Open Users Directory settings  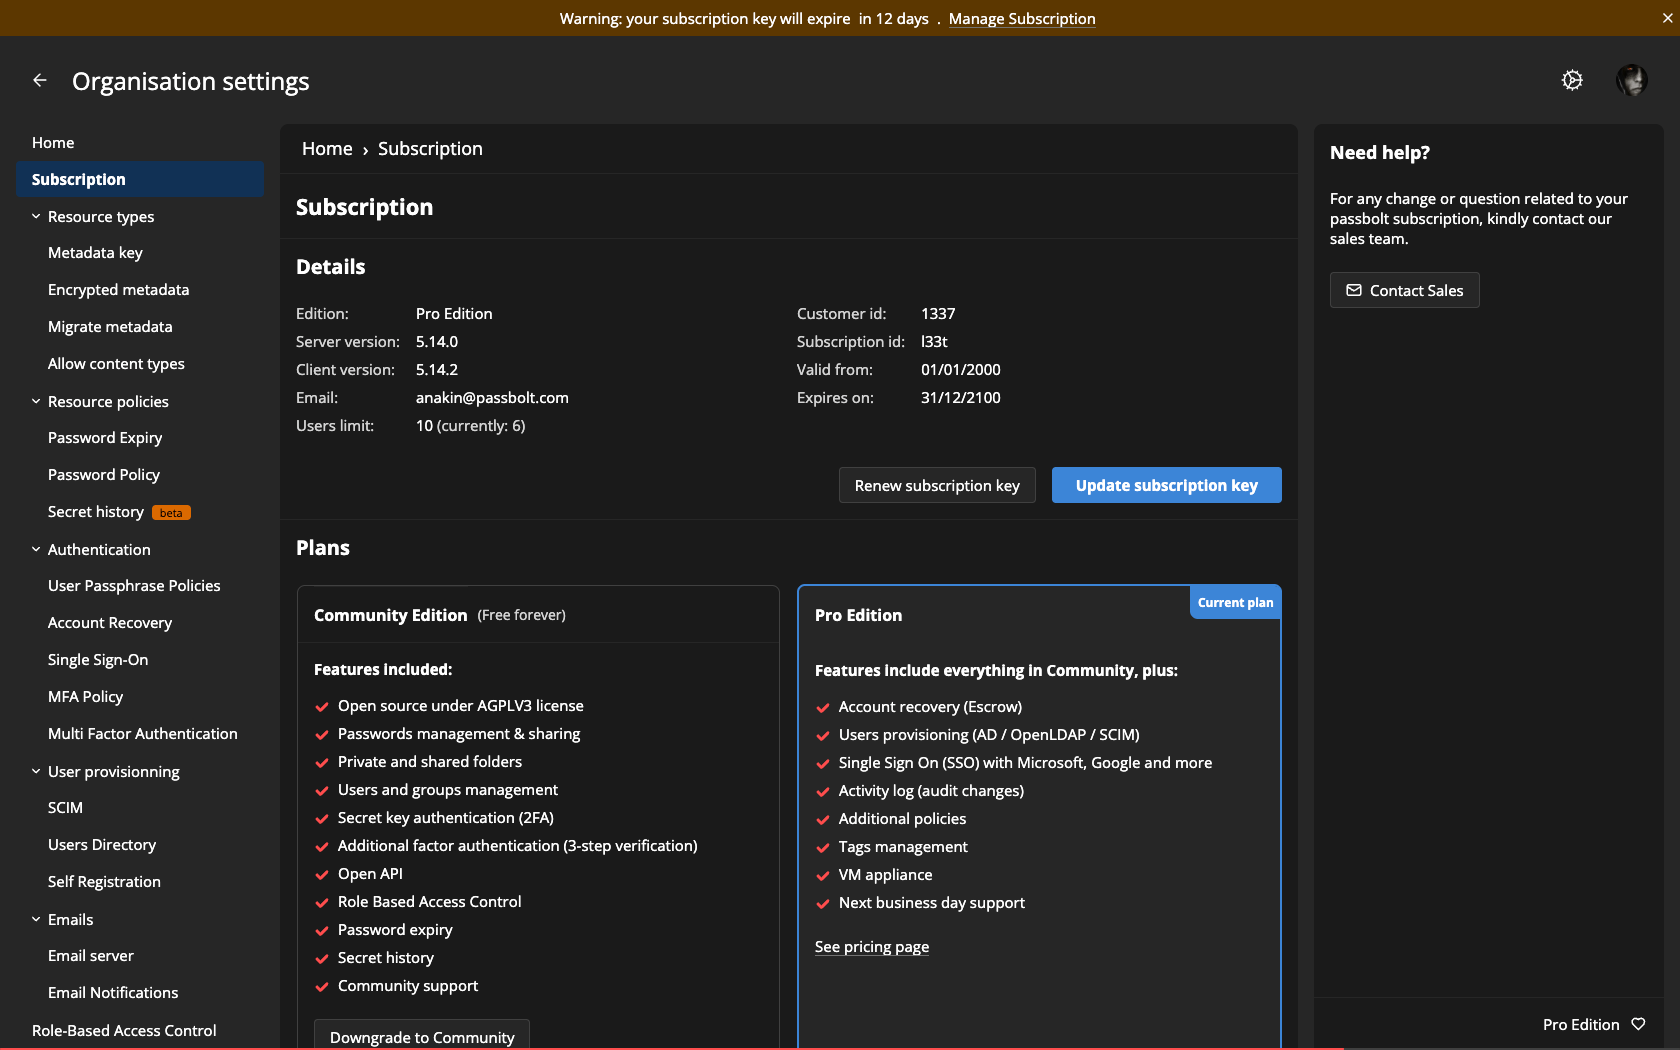pos(102,845)
